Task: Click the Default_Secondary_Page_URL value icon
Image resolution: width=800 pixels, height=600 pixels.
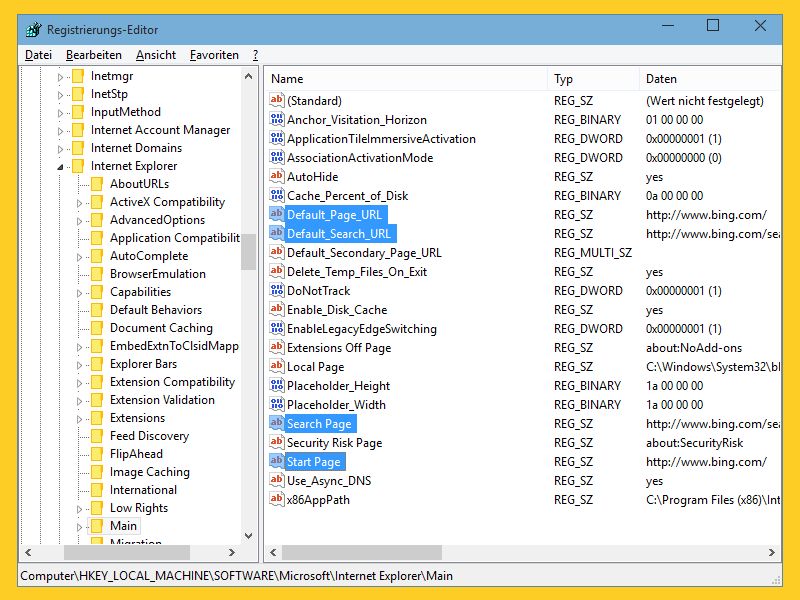Action: click(x=277, y=252)
